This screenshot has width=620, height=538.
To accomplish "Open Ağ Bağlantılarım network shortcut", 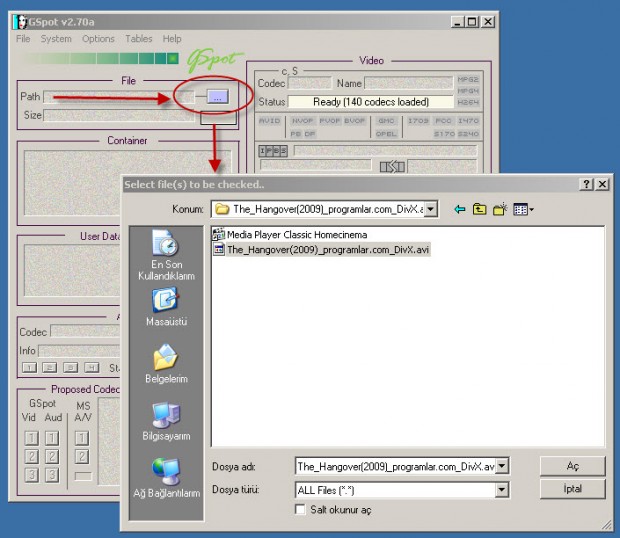I will coord(166,478).
